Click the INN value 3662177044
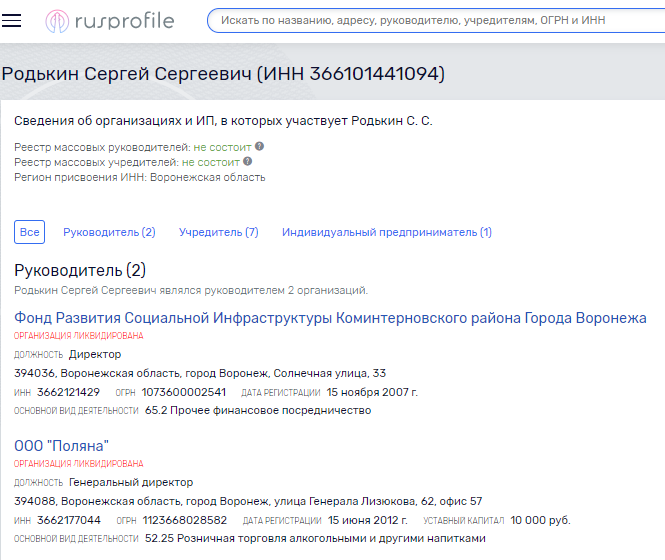Image resolution: width=665 pixels, height=560 pixels. click(69, 520)
